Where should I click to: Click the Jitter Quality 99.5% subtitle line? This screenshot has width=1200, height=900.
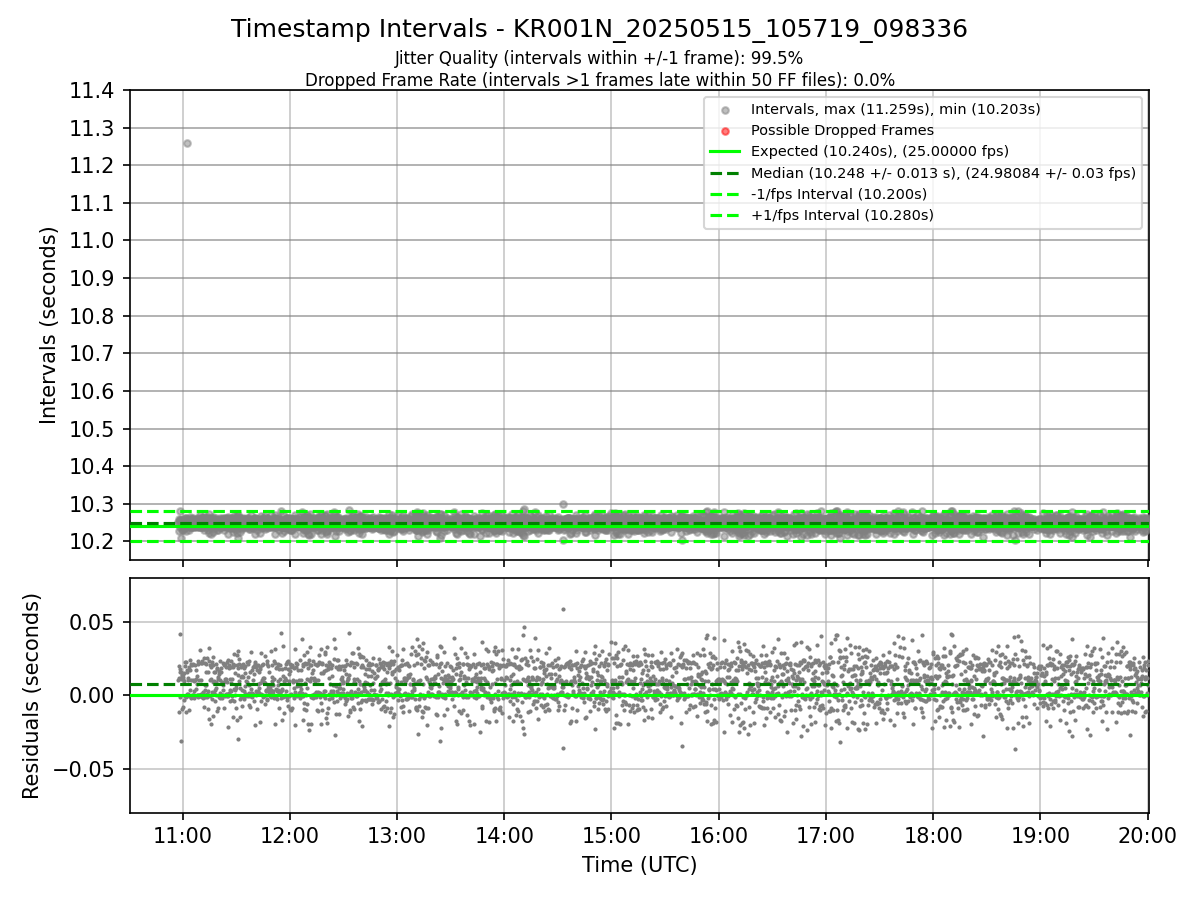click(599, 58)
